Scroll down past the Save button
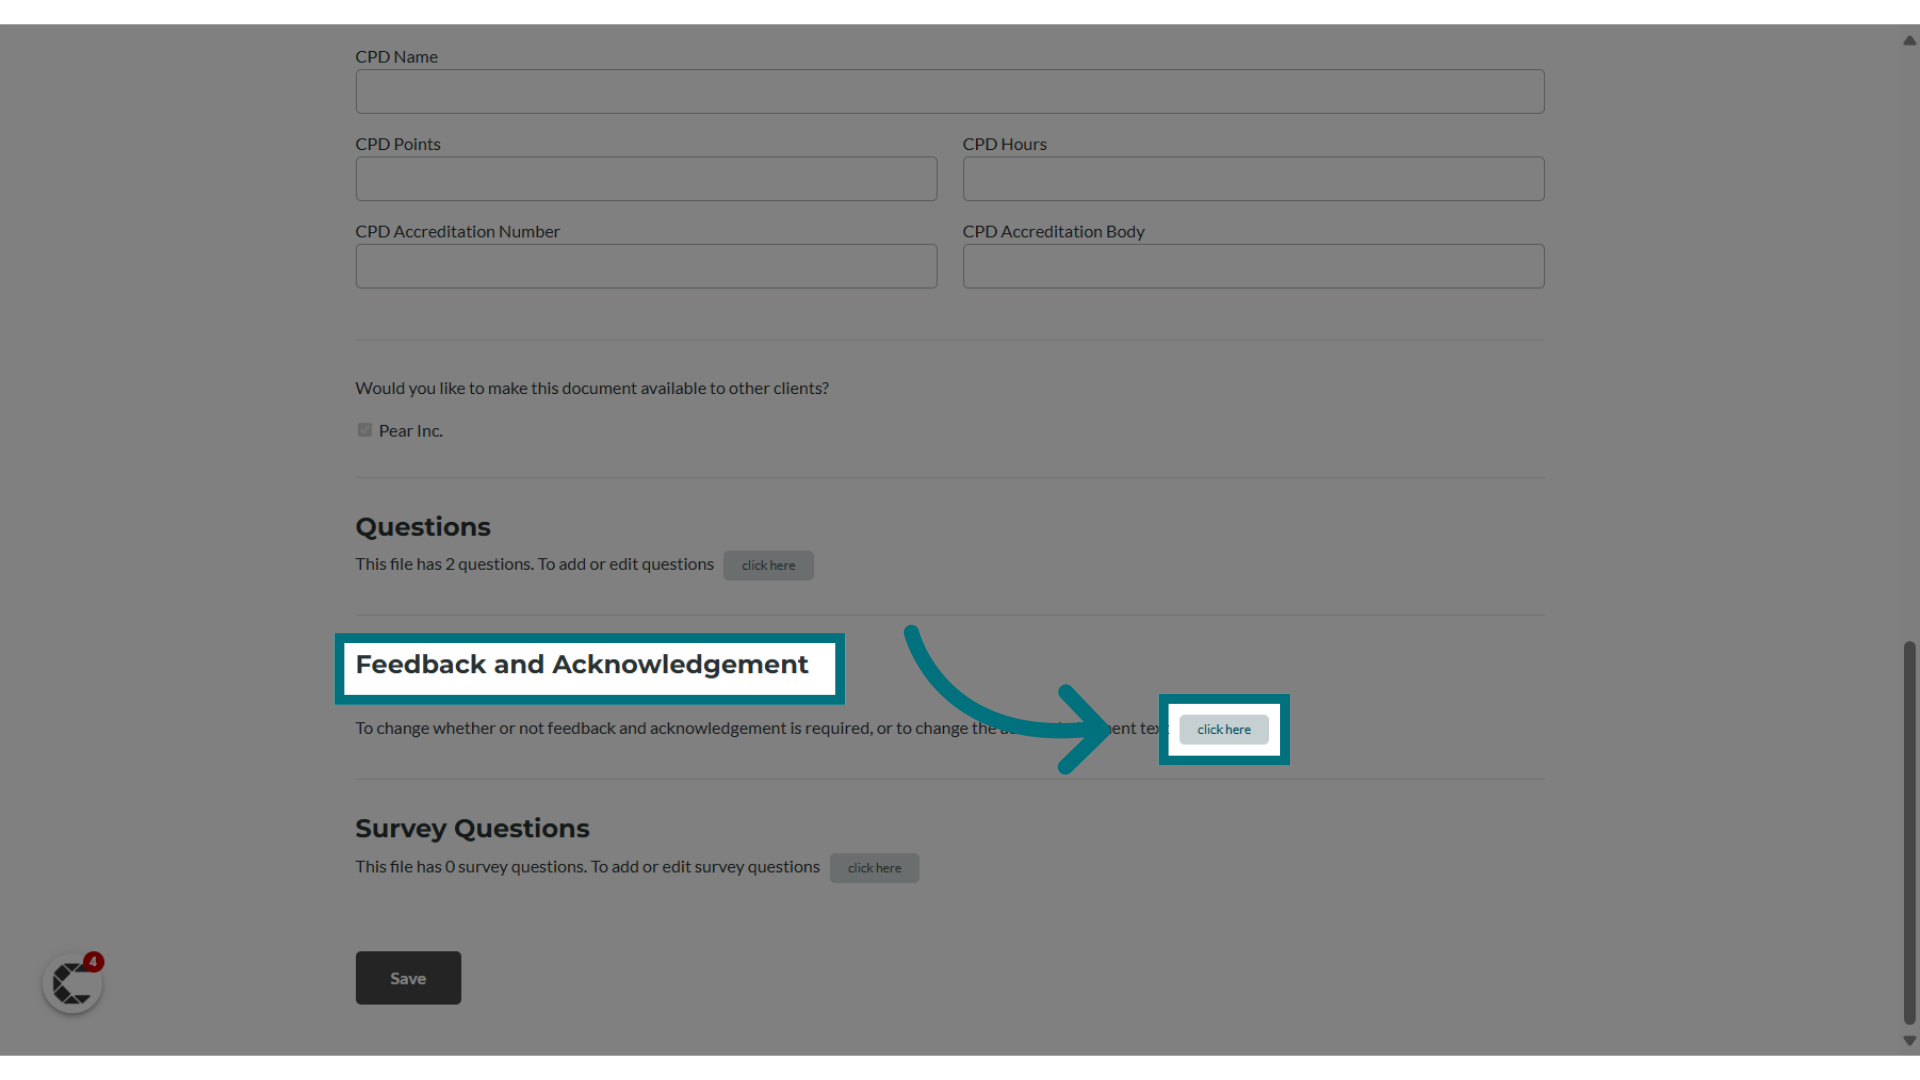 (x=1908, y=1042)
